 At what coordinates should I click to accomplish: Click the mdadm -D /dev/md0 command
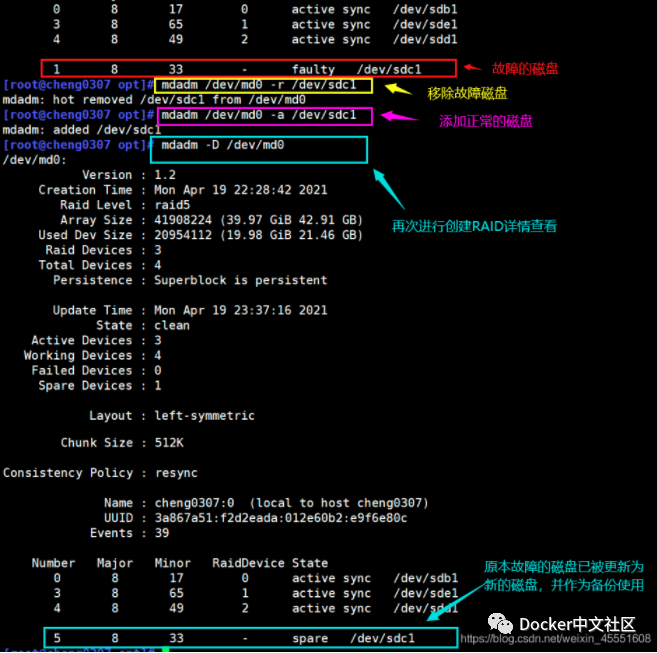pos(222,145)
